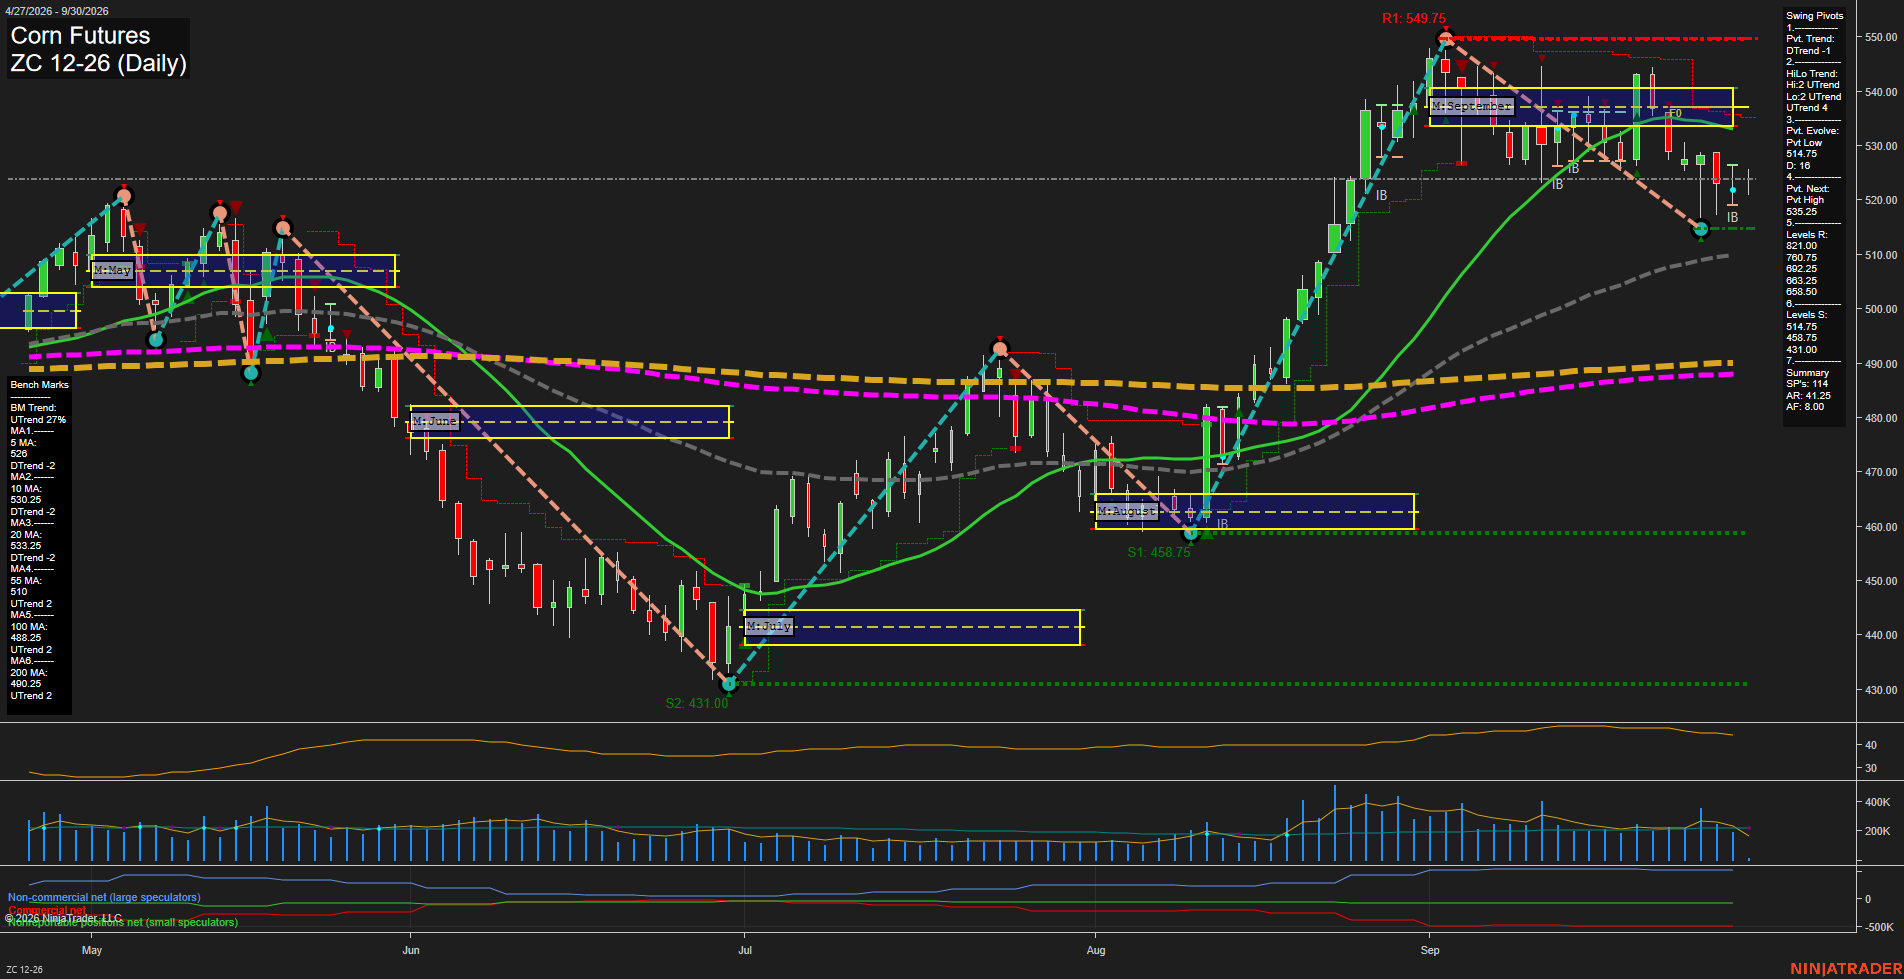Select the 821.00 resistance level value
The image size is (1904, 979).
coord(1802,246)
